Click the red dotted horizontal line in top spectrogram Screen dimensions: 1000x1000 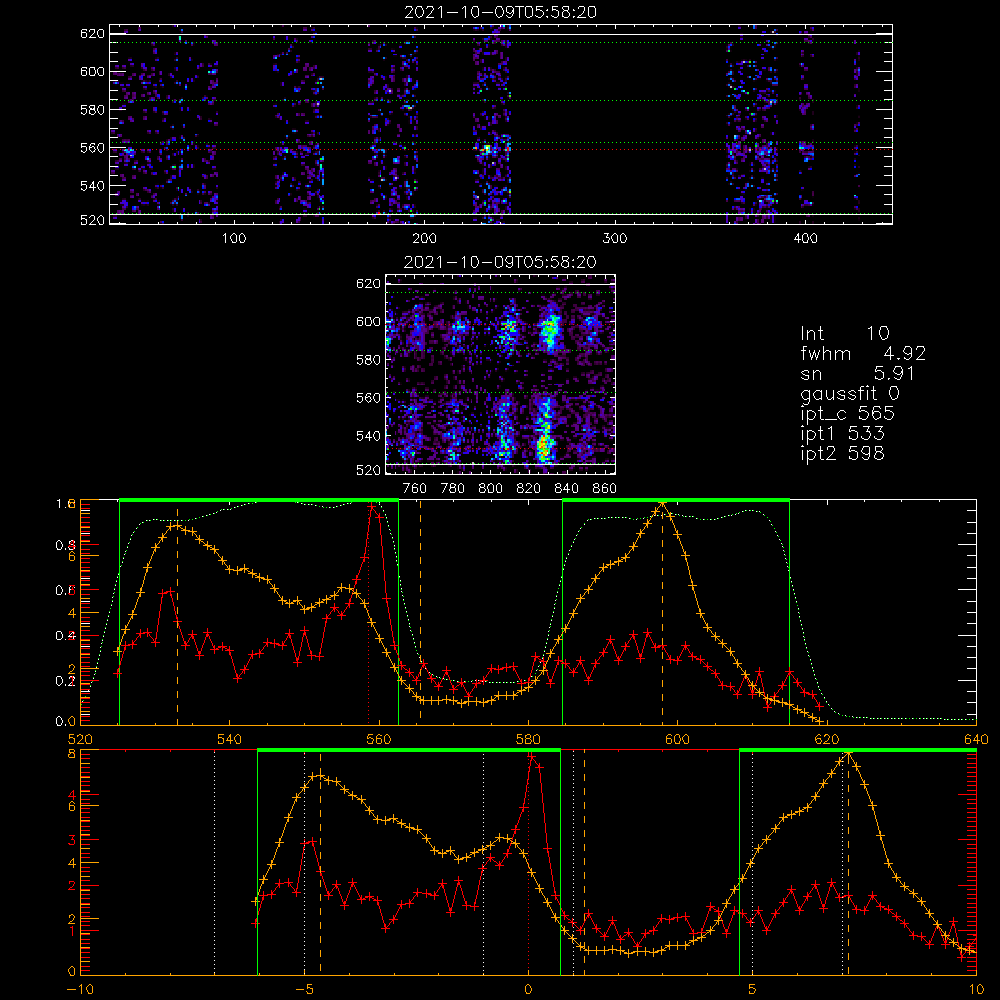(x=501, y=150)
